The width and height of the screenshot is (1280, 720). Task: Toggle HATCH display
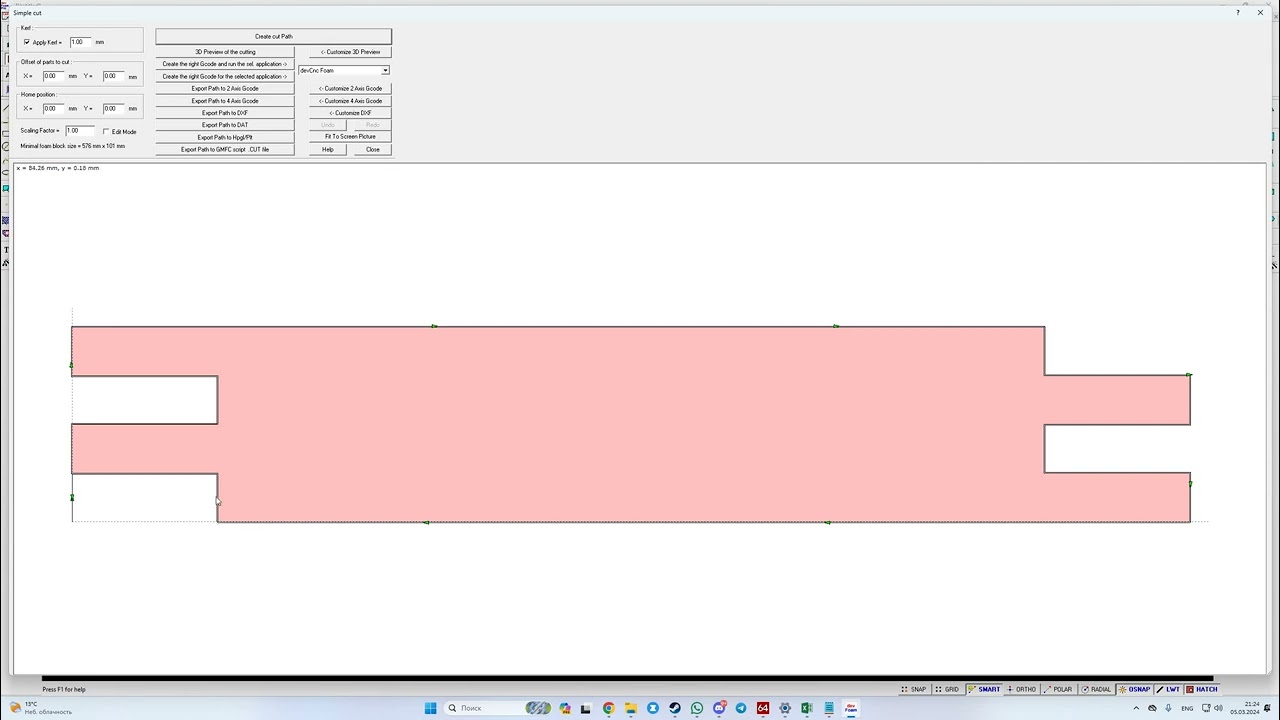(x=1203, y=689)
